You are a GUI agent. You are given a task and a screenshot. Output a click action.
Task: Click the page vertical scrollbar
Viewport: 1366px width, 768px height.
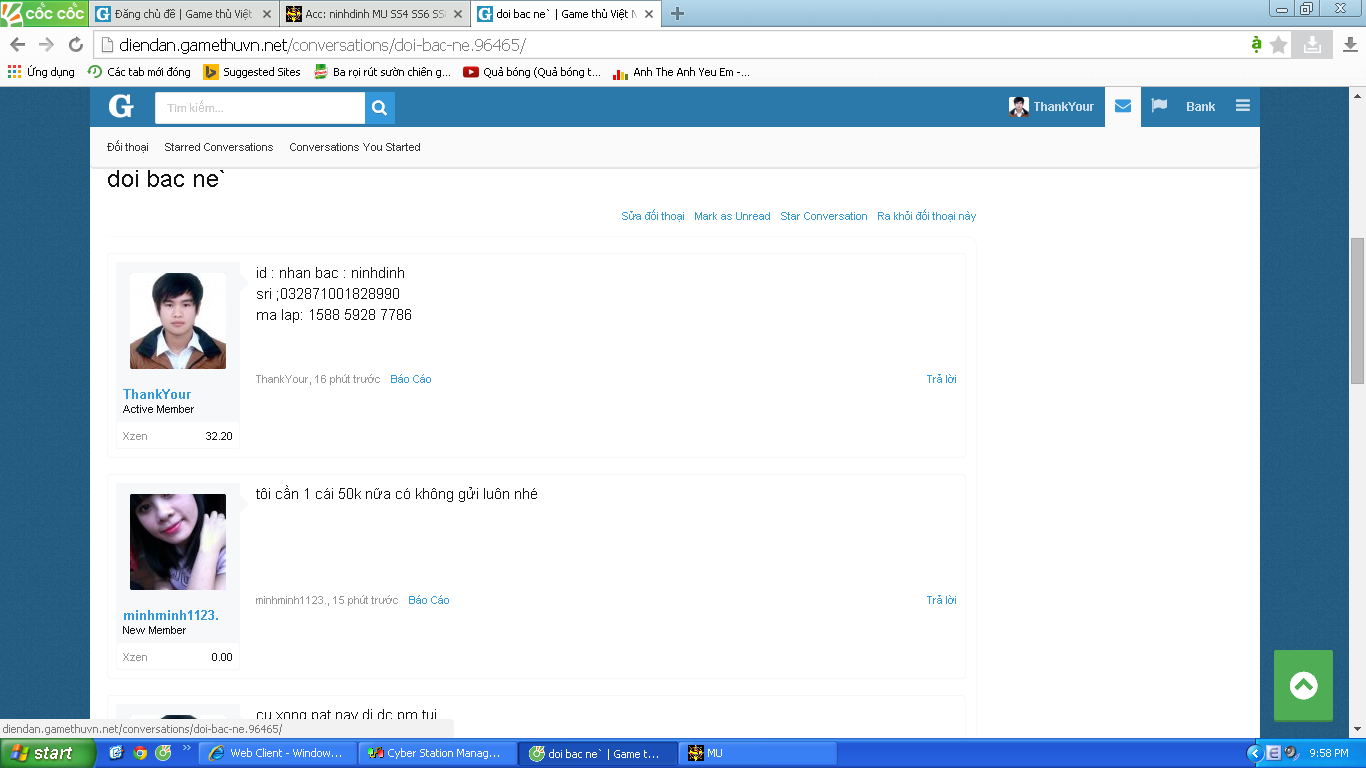(1357, 310)
